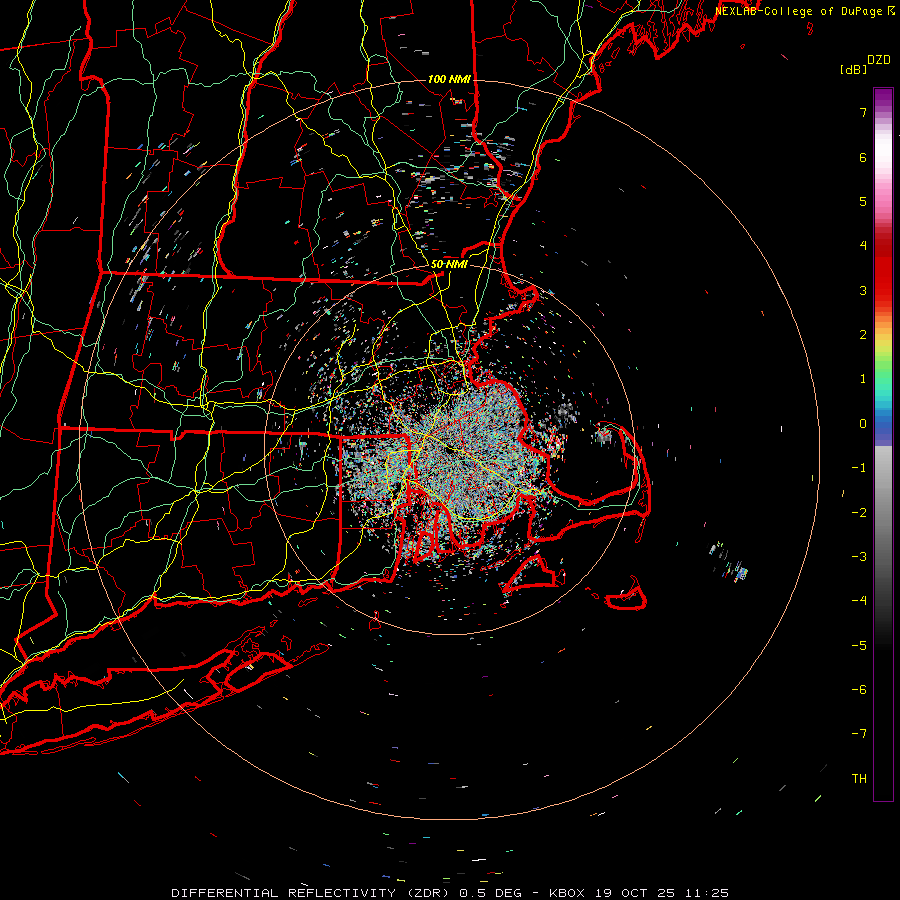Click the 3 value on the color scale
Image resolution: width=900 pixels, height=900 pixels.
(x=863, y=290)
